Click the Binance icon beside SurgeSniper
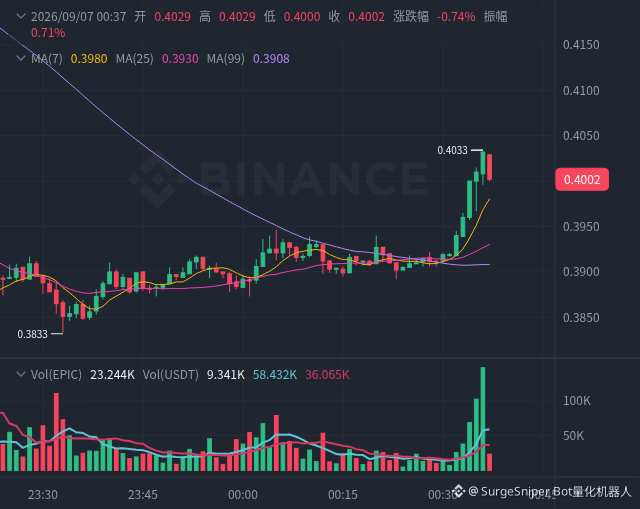This screenshot has height=509, width=640. (x=458, y=491)
